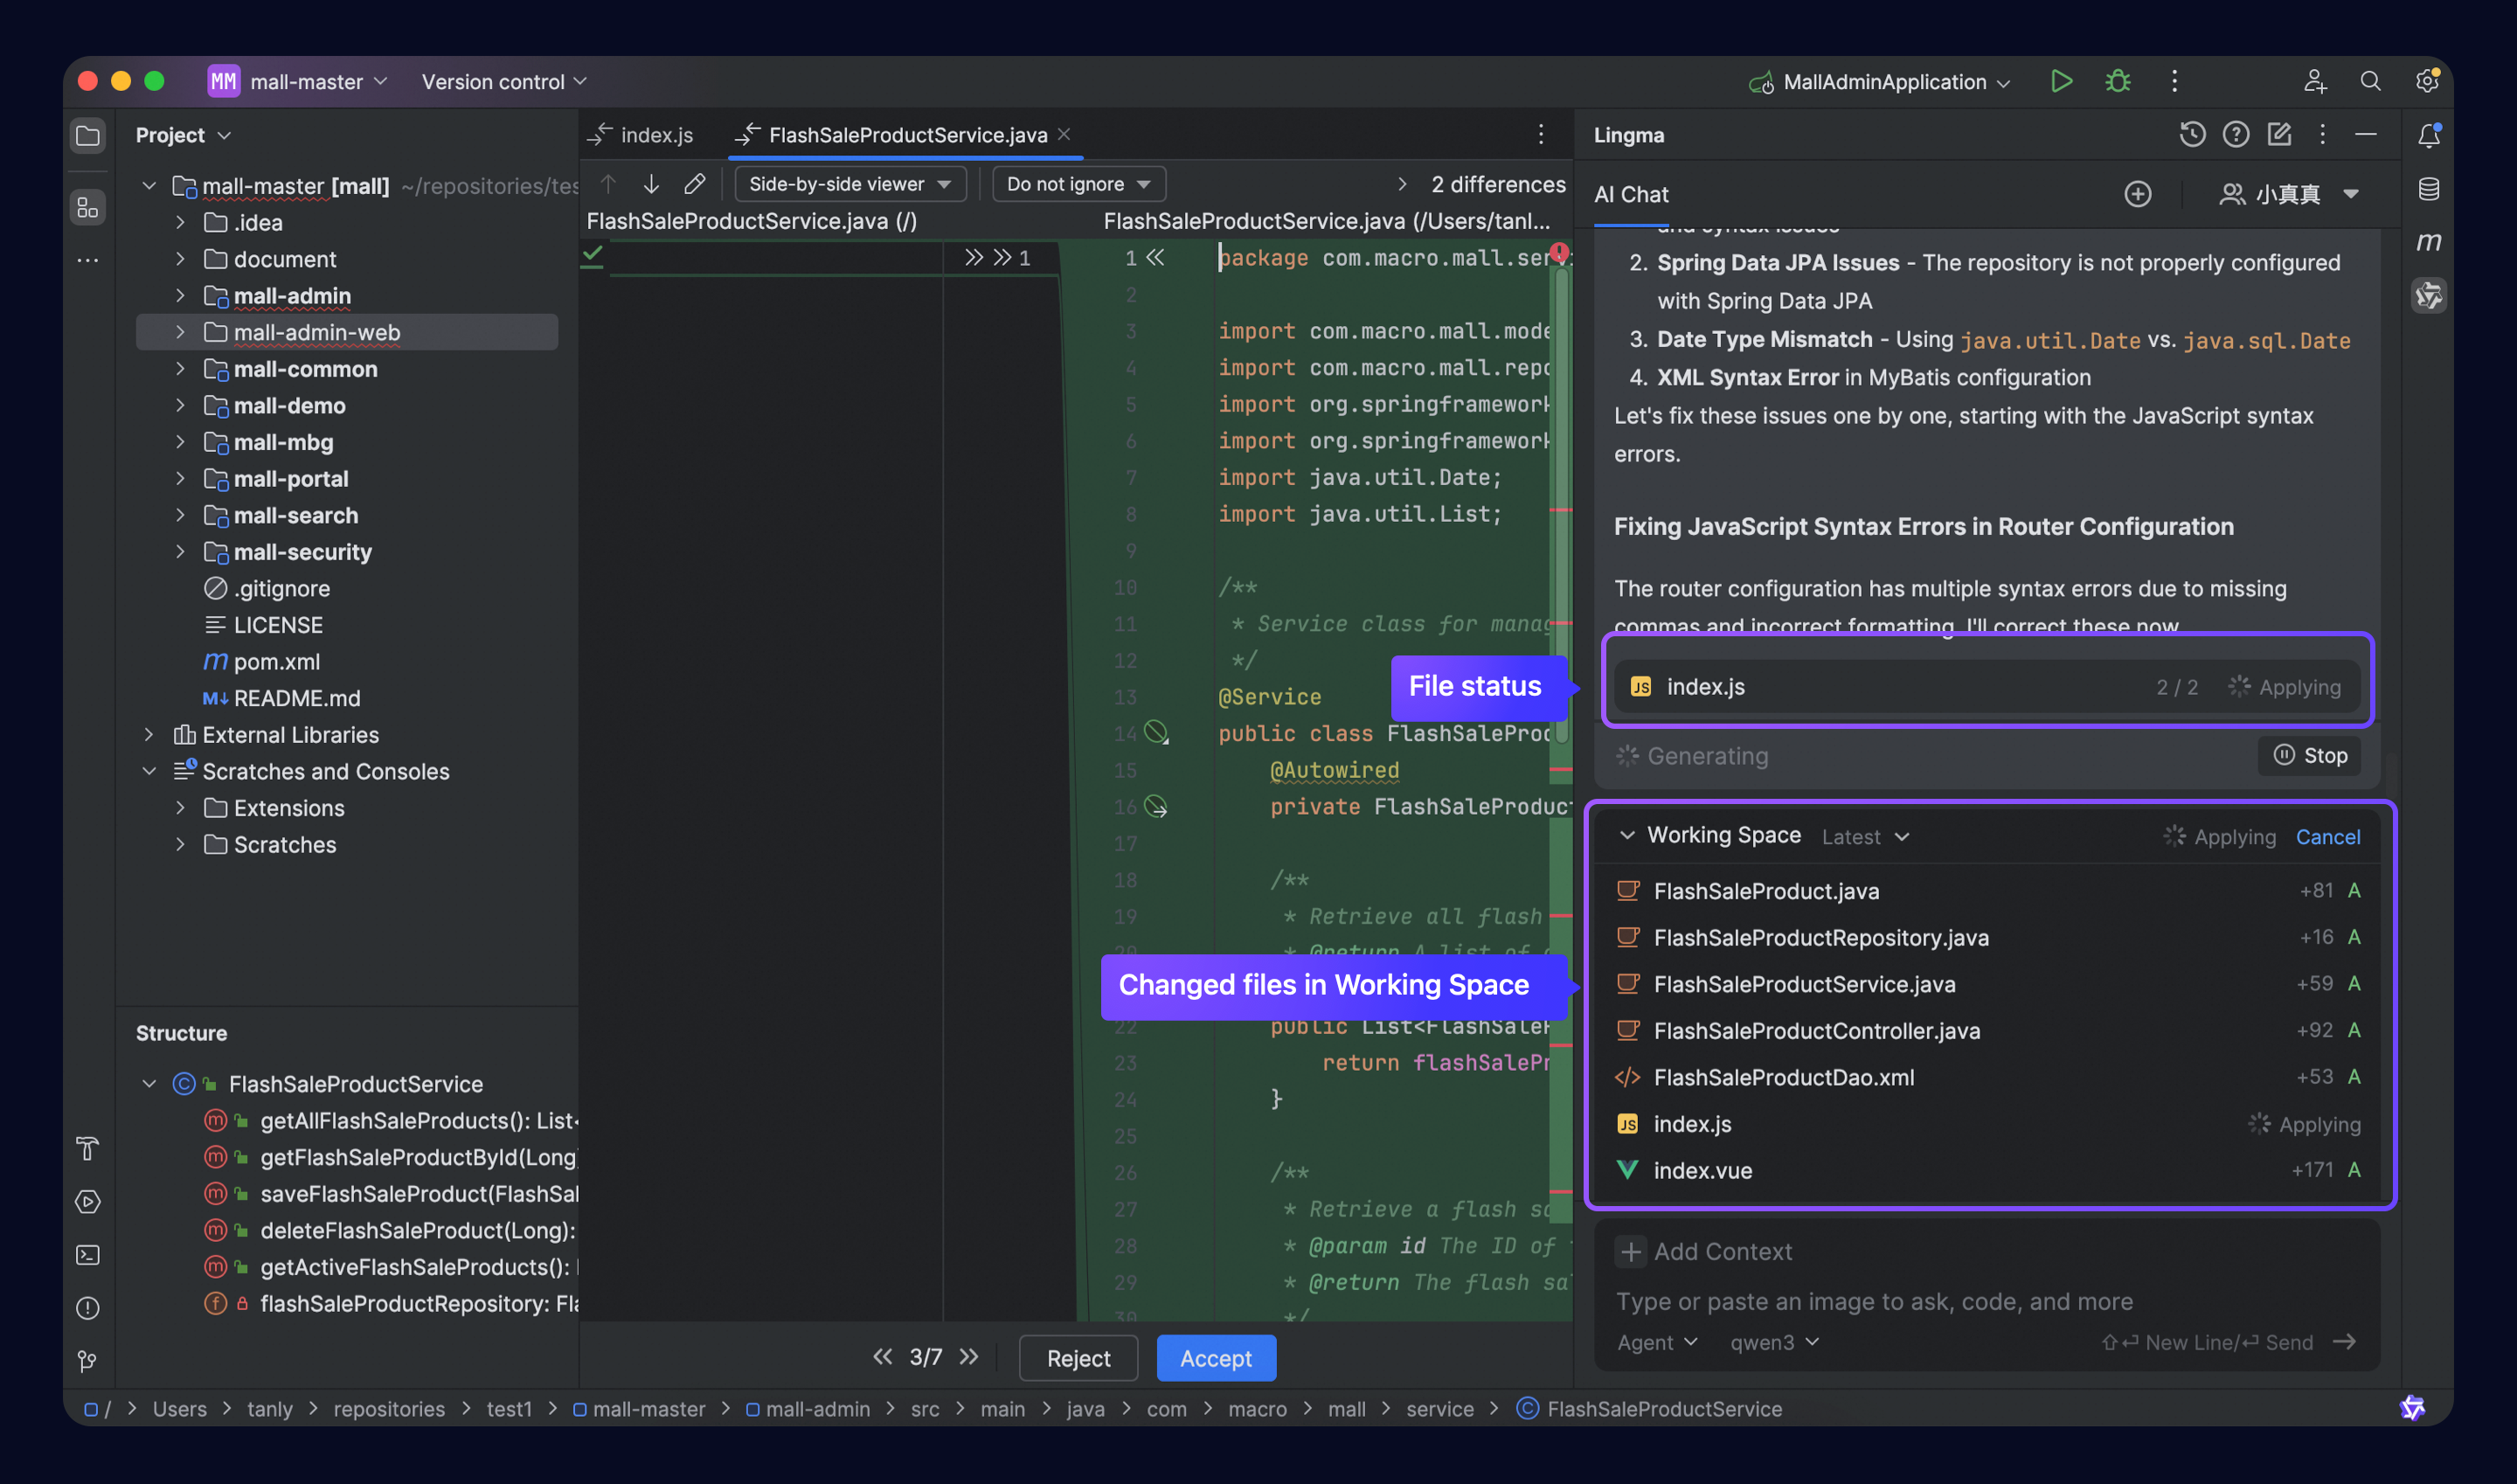The image size is (2517, 1484).
Task: Expand the mall-admin folder
Action: click(x=180, y=296)
